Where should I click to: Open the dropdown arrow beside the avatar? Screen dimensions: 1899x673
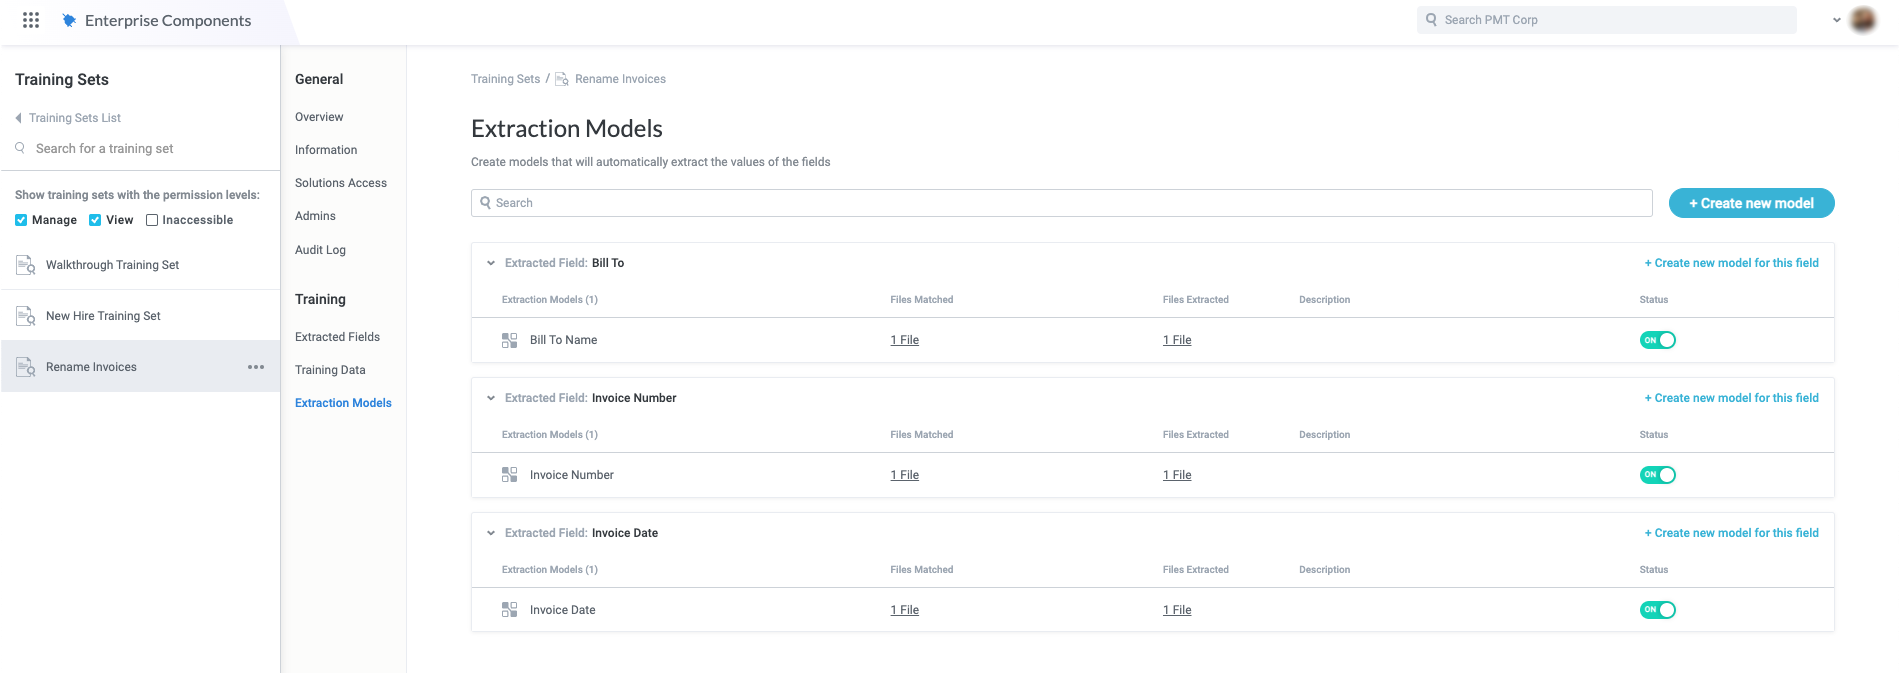1836,20
